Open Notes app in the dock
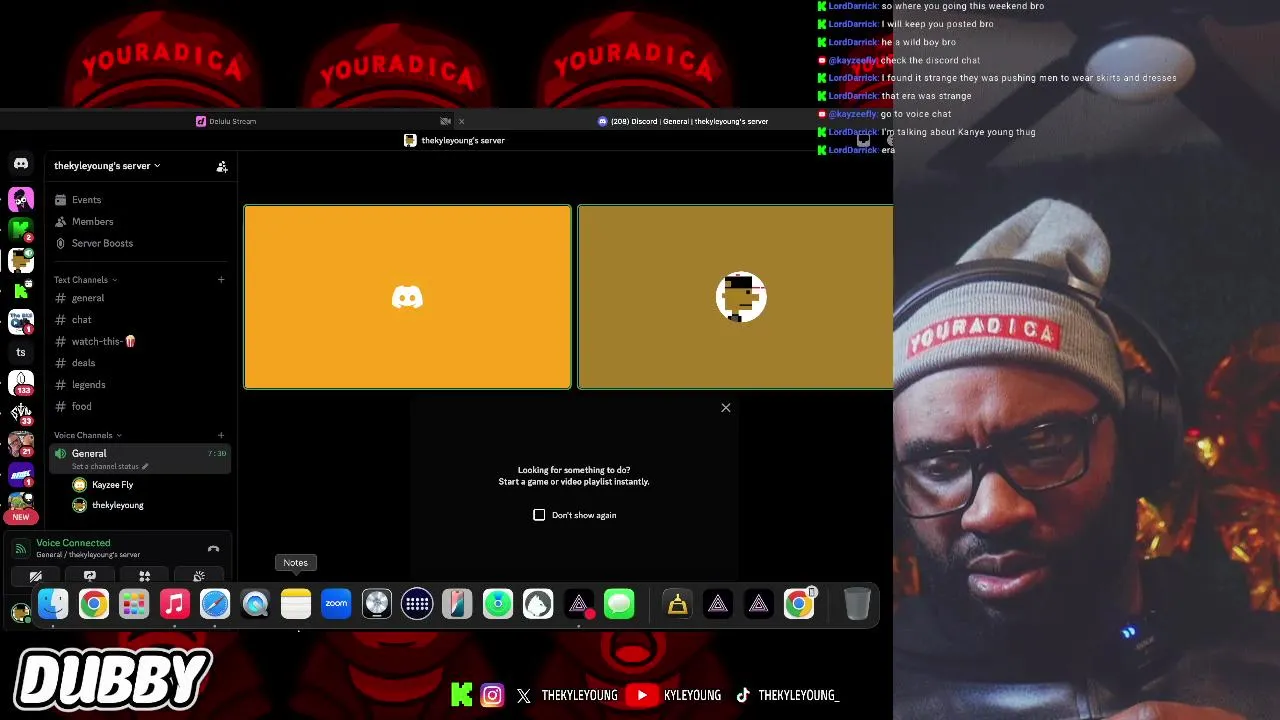 tap(296, 604)
